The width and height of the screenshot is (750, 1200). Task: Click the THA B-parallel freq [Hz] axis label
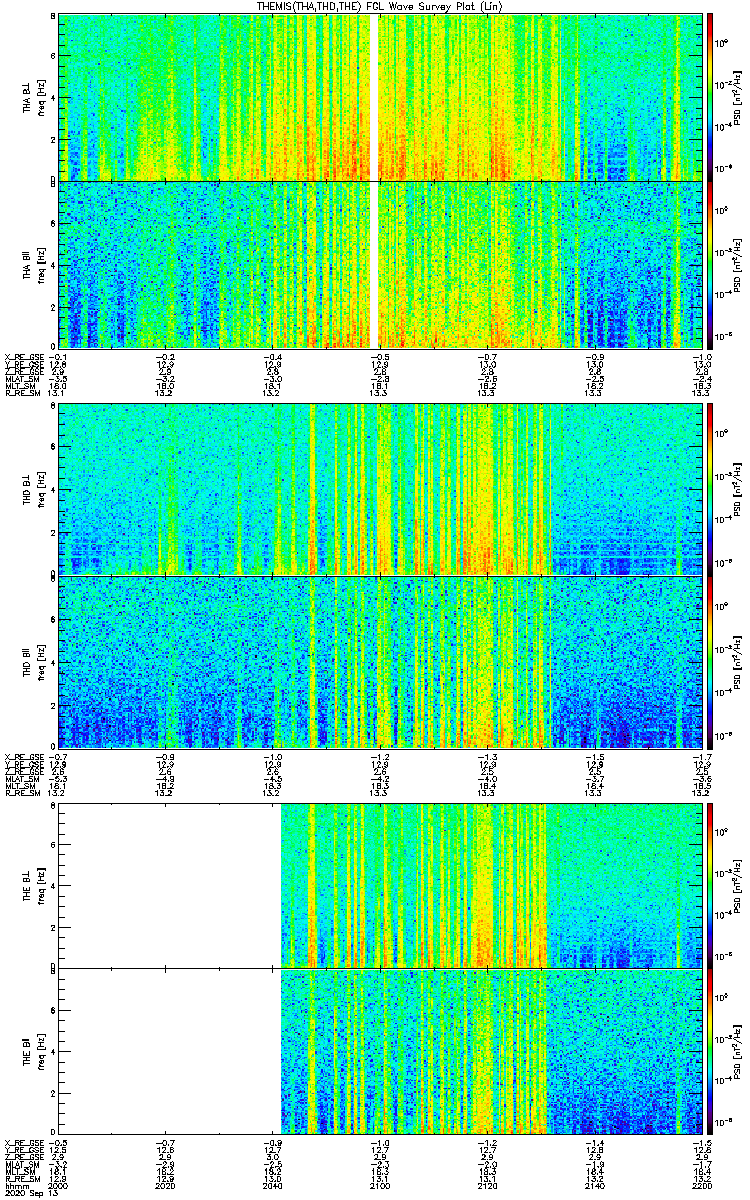click(x=42, y=264)
